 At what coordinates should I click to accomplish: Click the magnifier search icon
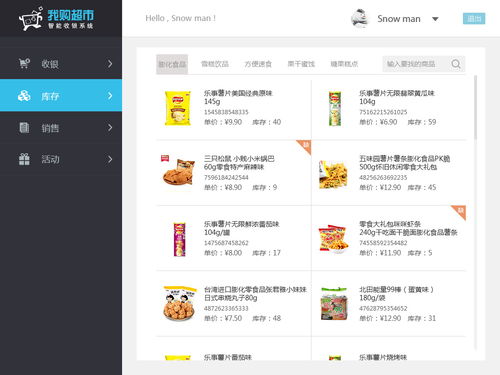[456, 64]
